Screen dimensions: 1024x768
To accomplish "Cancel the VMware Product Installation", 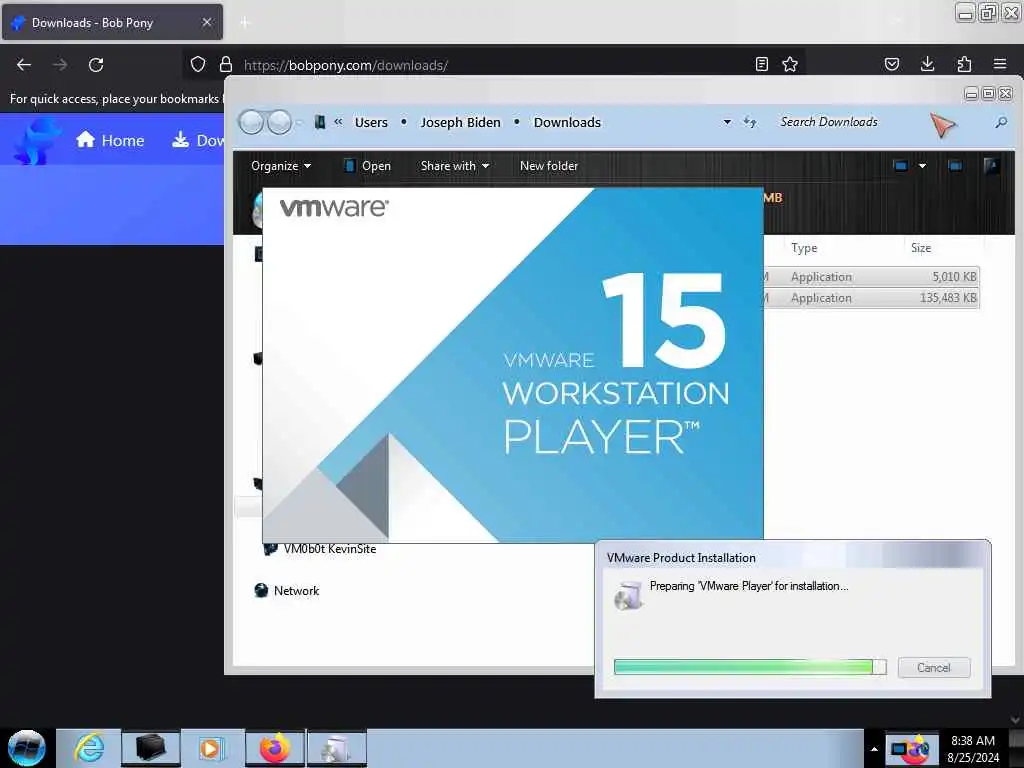I will pyautogui.click(x=933, y=667).
